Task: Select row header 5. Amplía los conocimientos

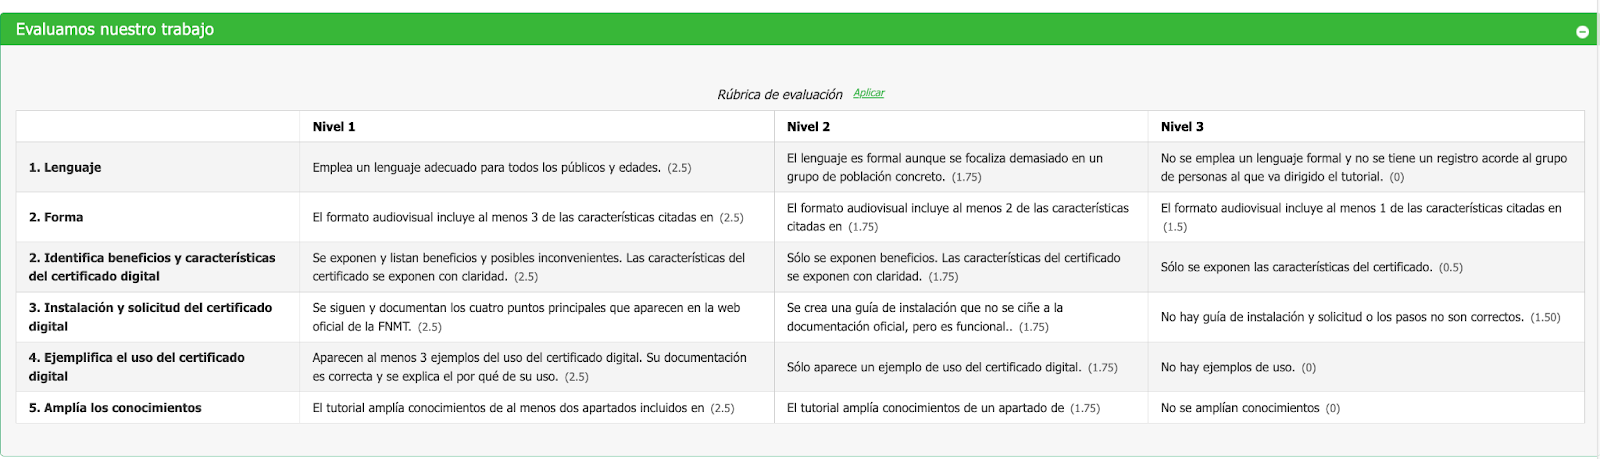Action: coord(158,408)
